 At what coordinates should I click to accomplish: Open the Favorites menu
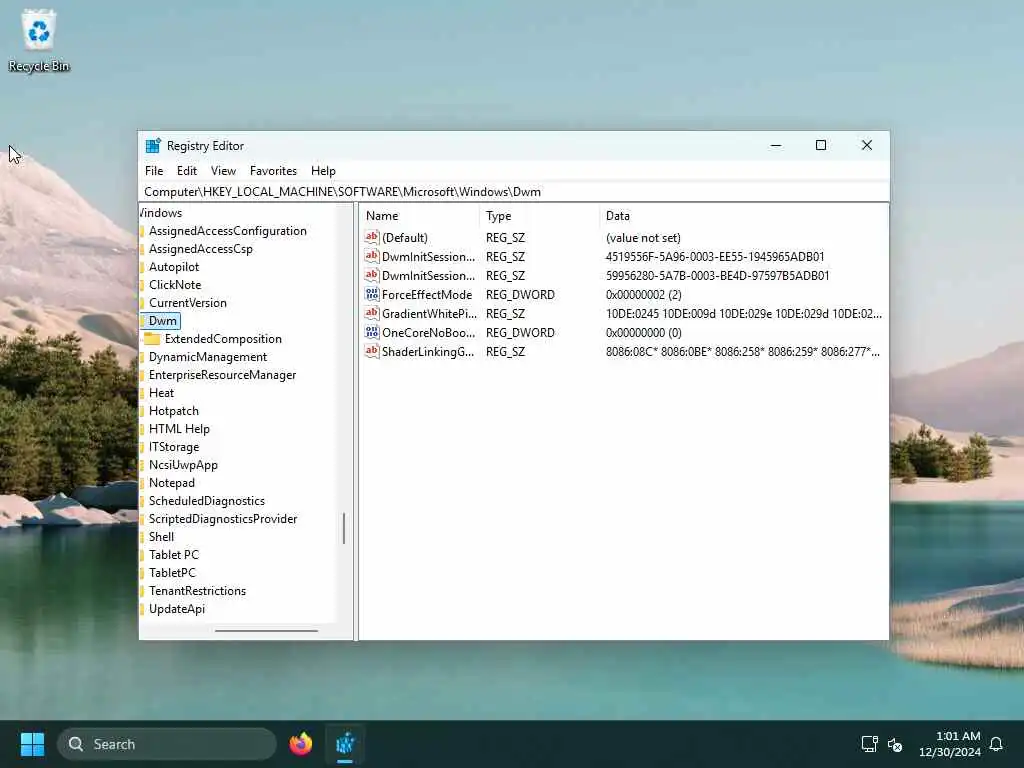(273, 170)
